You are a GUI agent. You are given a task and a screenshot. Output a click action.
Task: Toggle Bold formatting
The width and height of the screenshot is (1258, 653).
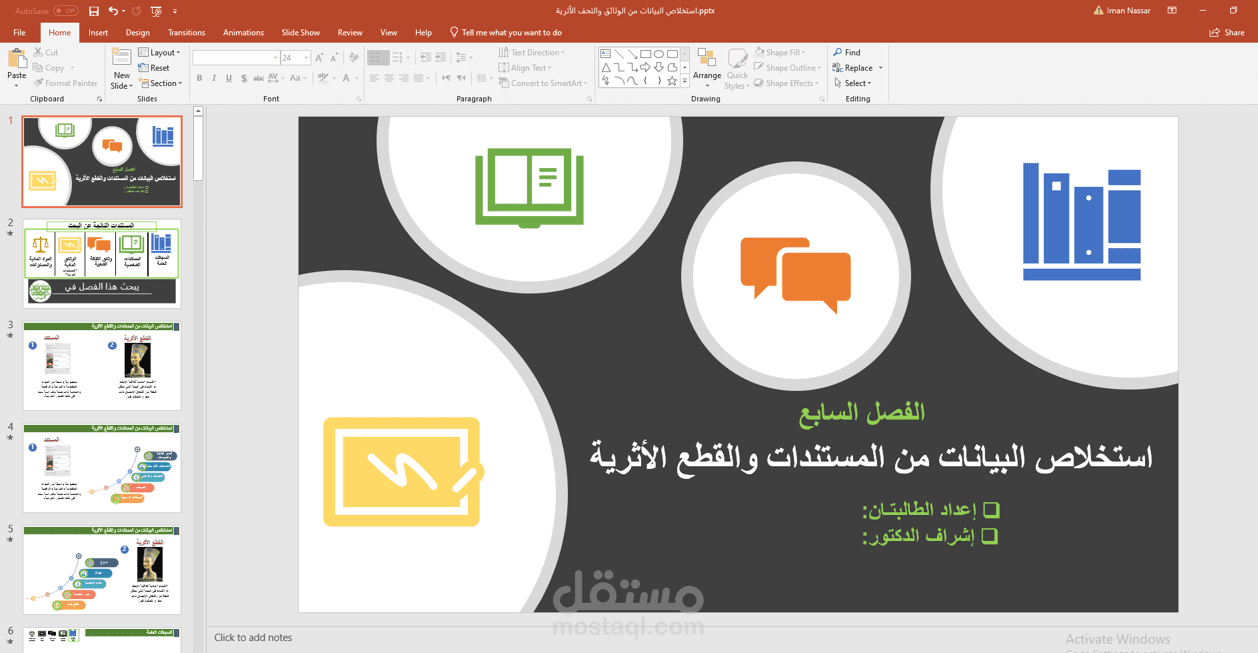coord(199,78)
